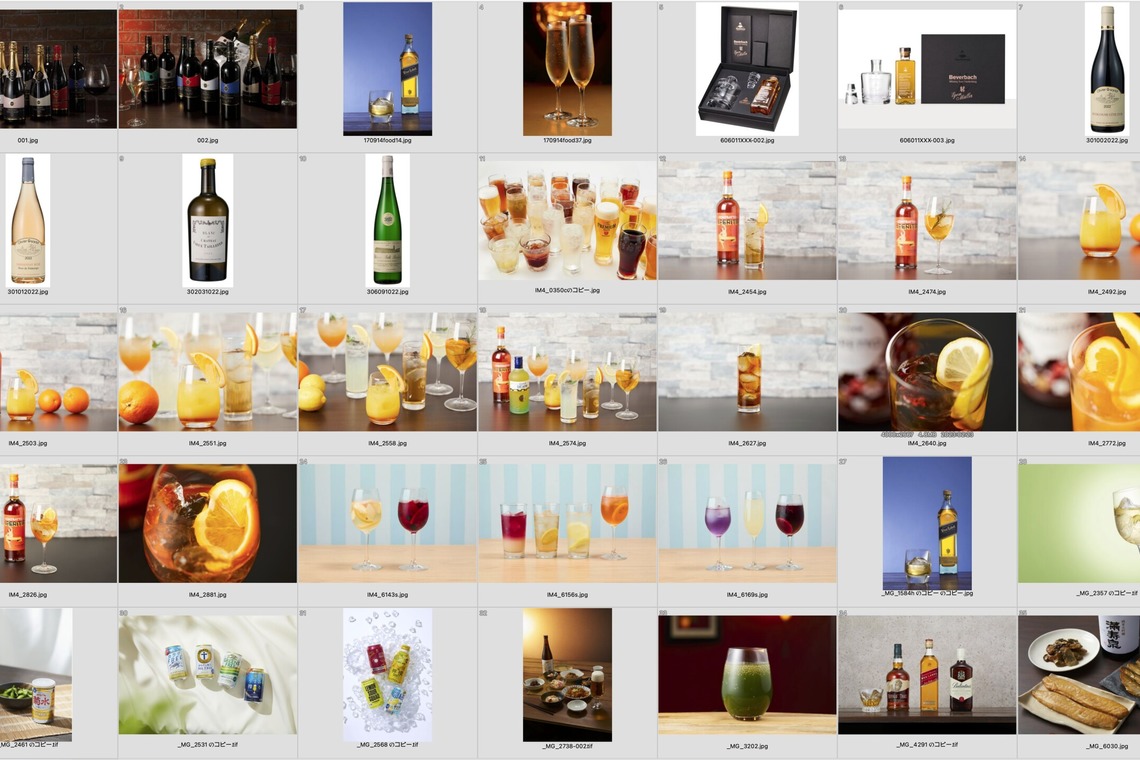Click the IM4_6143s.jpg two wine glasses image
Viewport: 1140px width, 760px height.
click(x=387, y=523)
